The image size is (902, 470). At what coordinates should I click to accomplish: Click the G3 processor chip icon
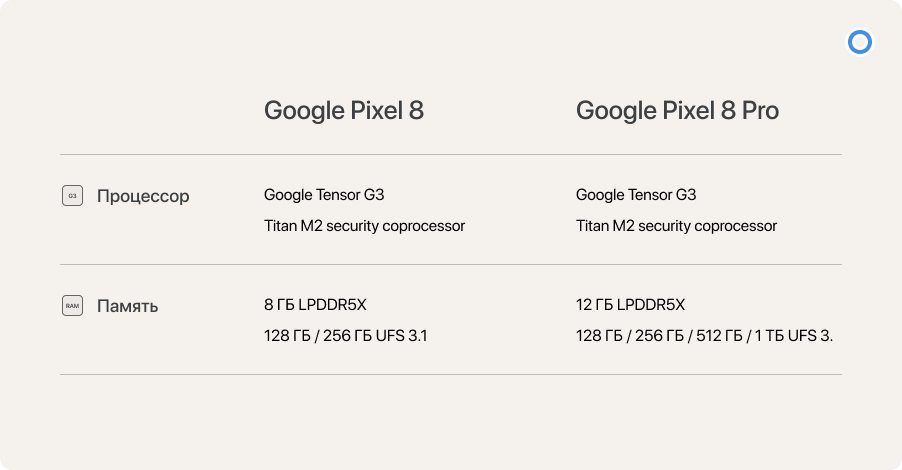[x=72, y=196]
